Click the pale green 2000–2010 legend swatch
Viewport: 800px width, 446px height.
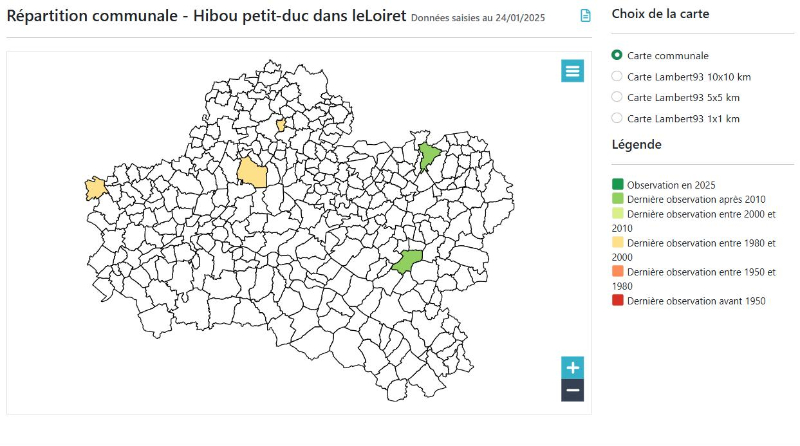pos(618,214)
